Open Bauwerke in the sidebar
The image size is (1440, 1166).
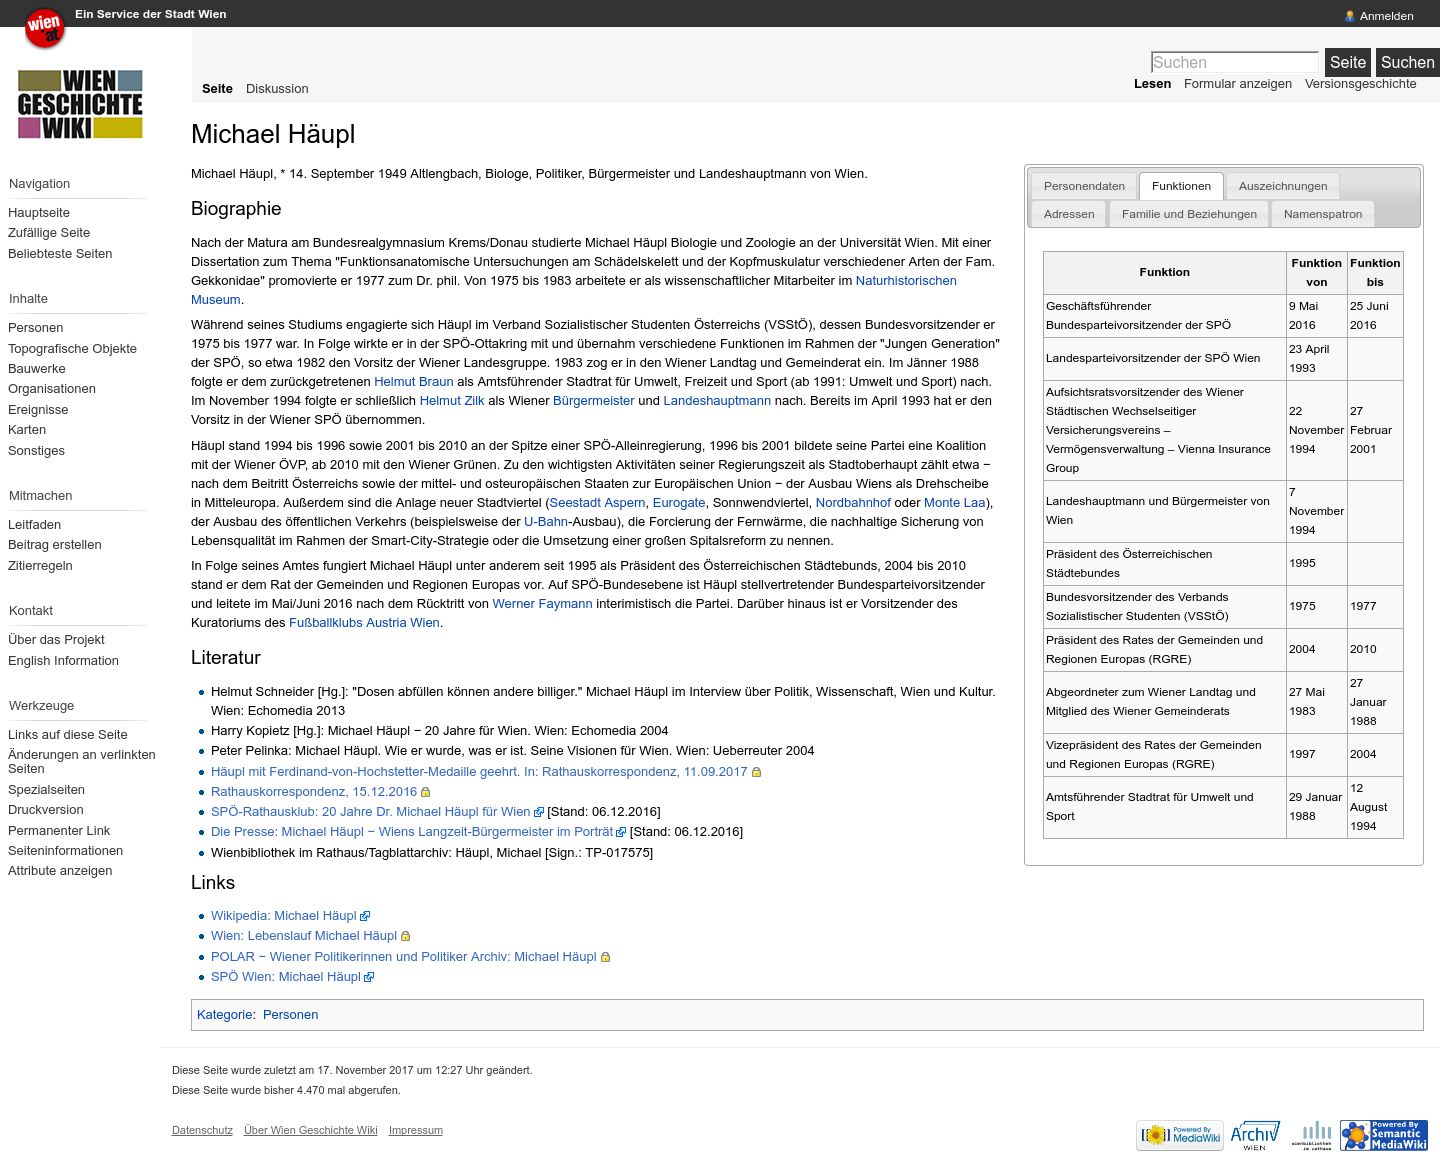pos(37,369)
